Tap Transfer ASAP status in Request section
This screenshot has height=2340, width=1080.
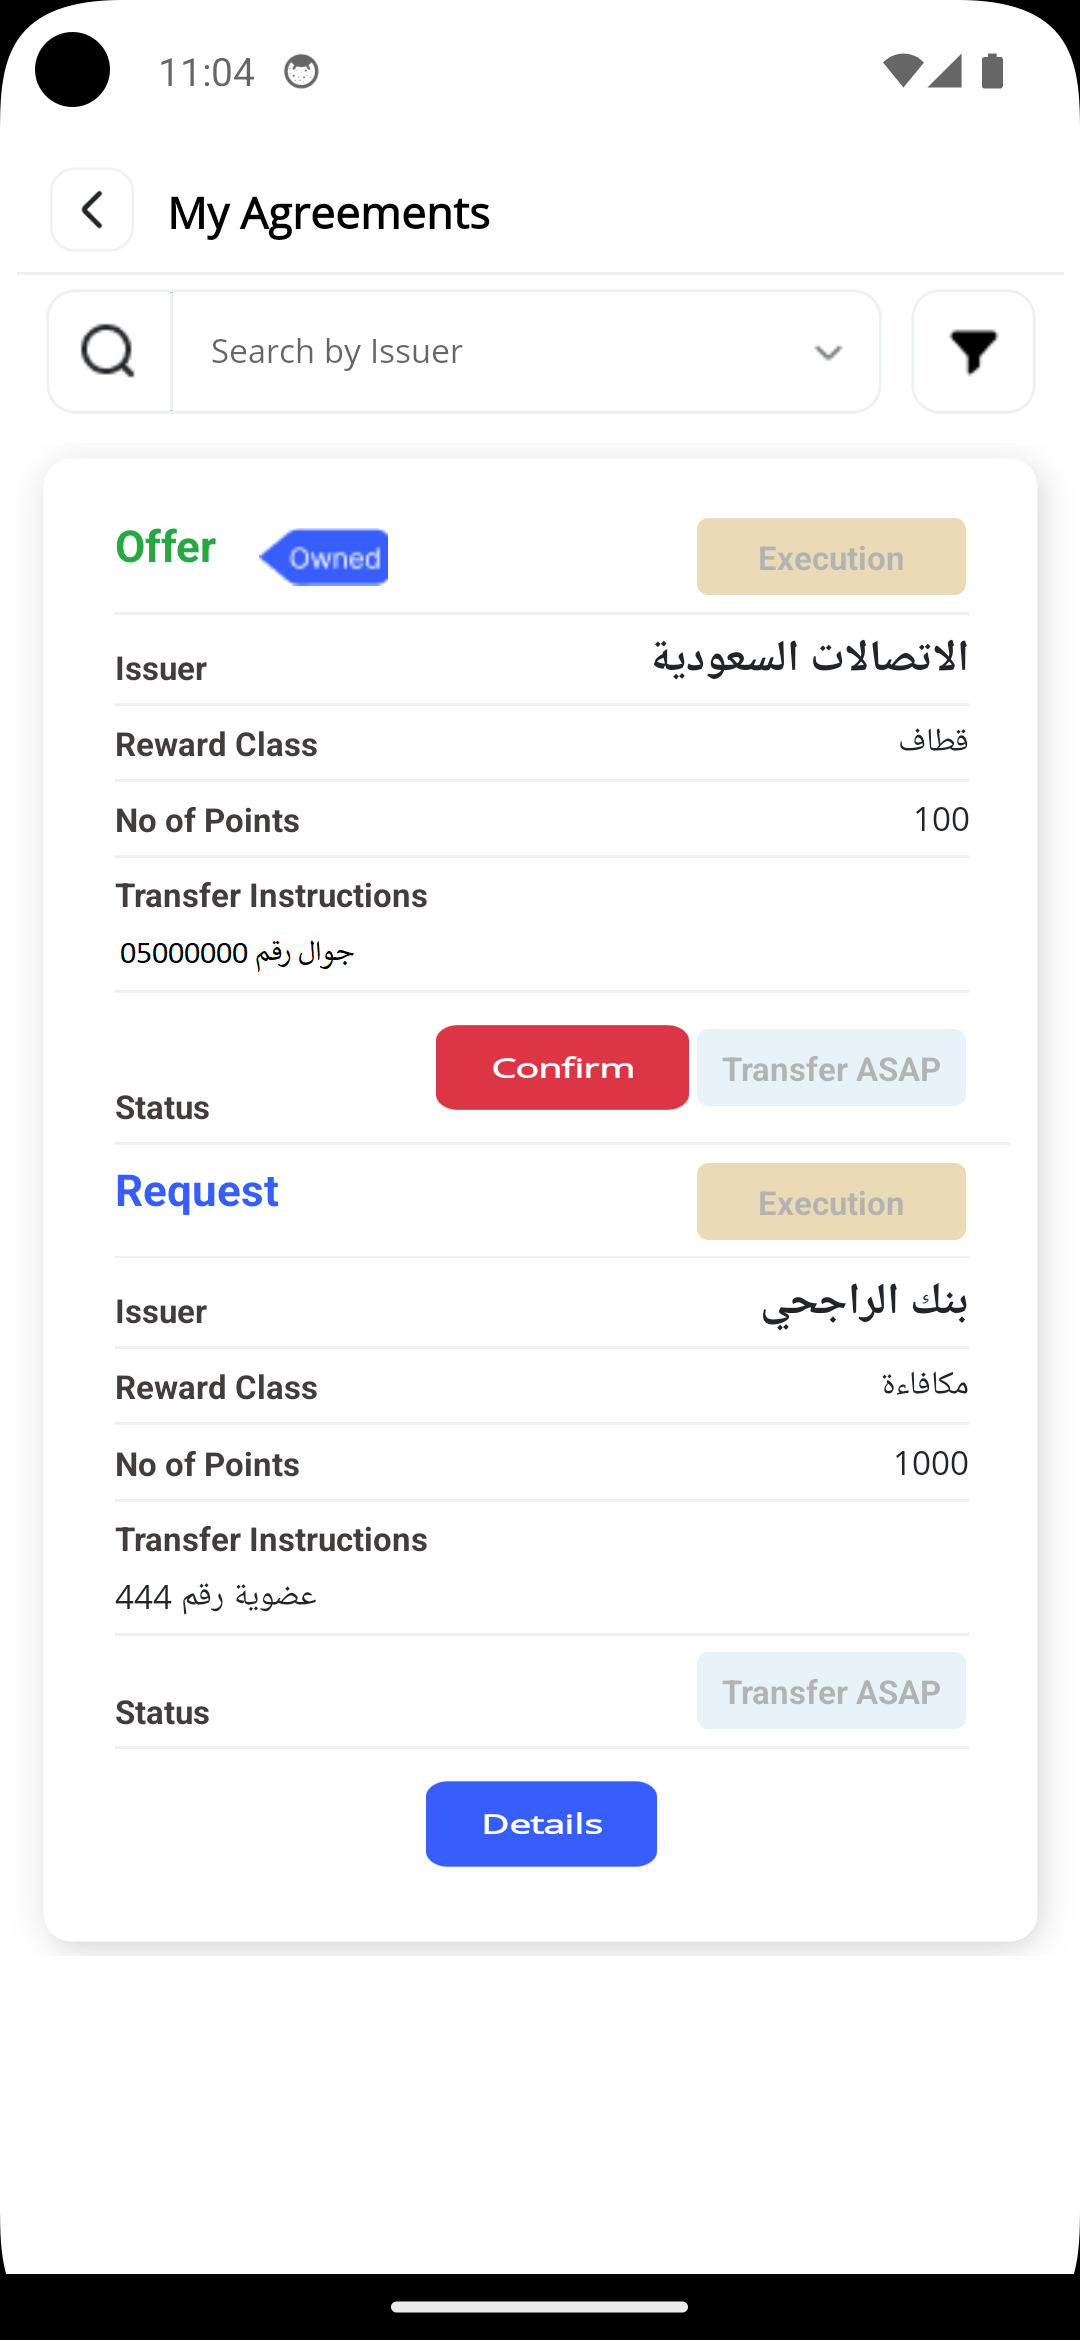[x=831, y=1691]
